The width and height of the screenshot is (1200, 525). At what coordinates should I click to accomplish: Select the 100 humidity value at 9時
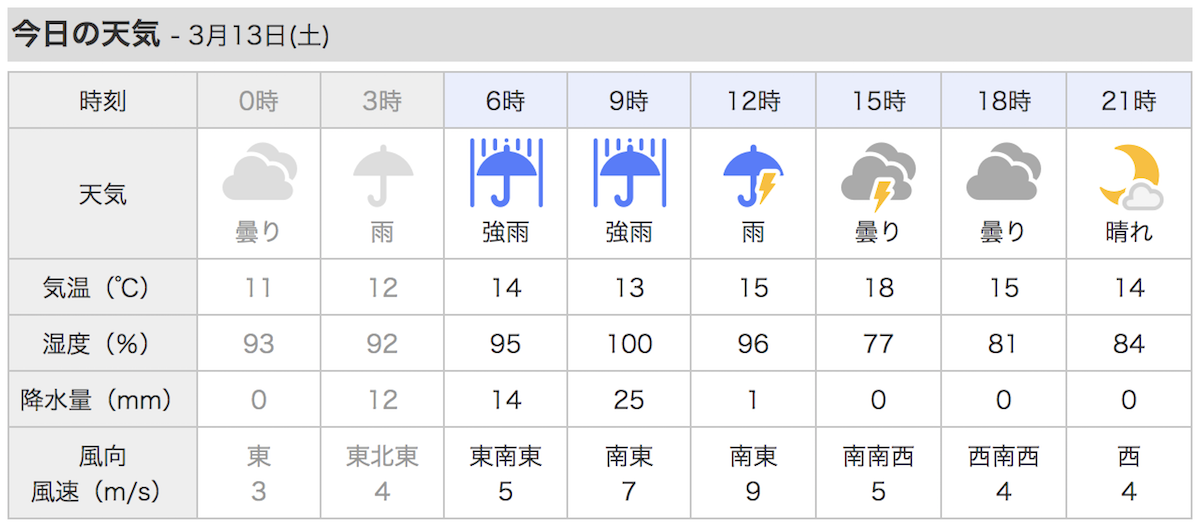coord(629,344)
